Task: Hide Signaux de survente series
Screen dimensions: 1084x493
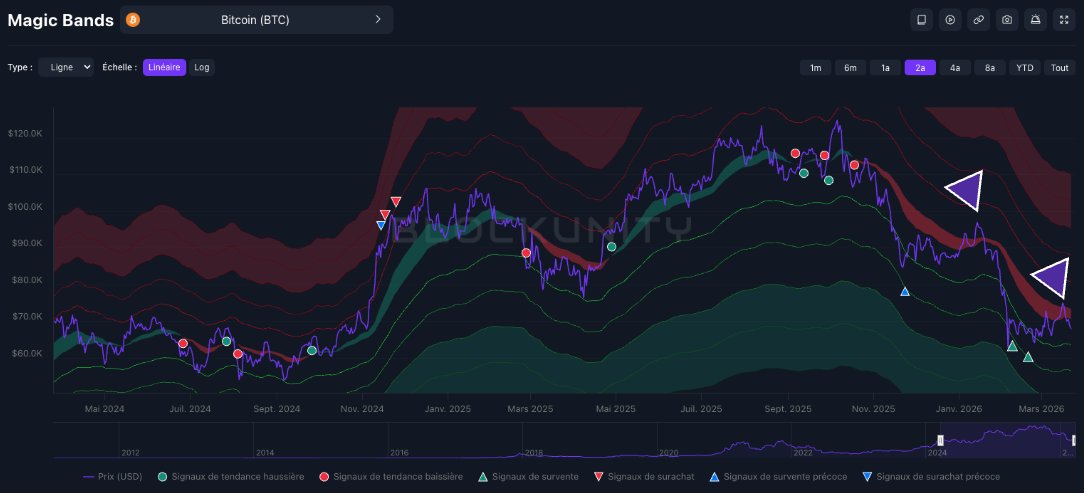Action: click(x=529, y=476)
